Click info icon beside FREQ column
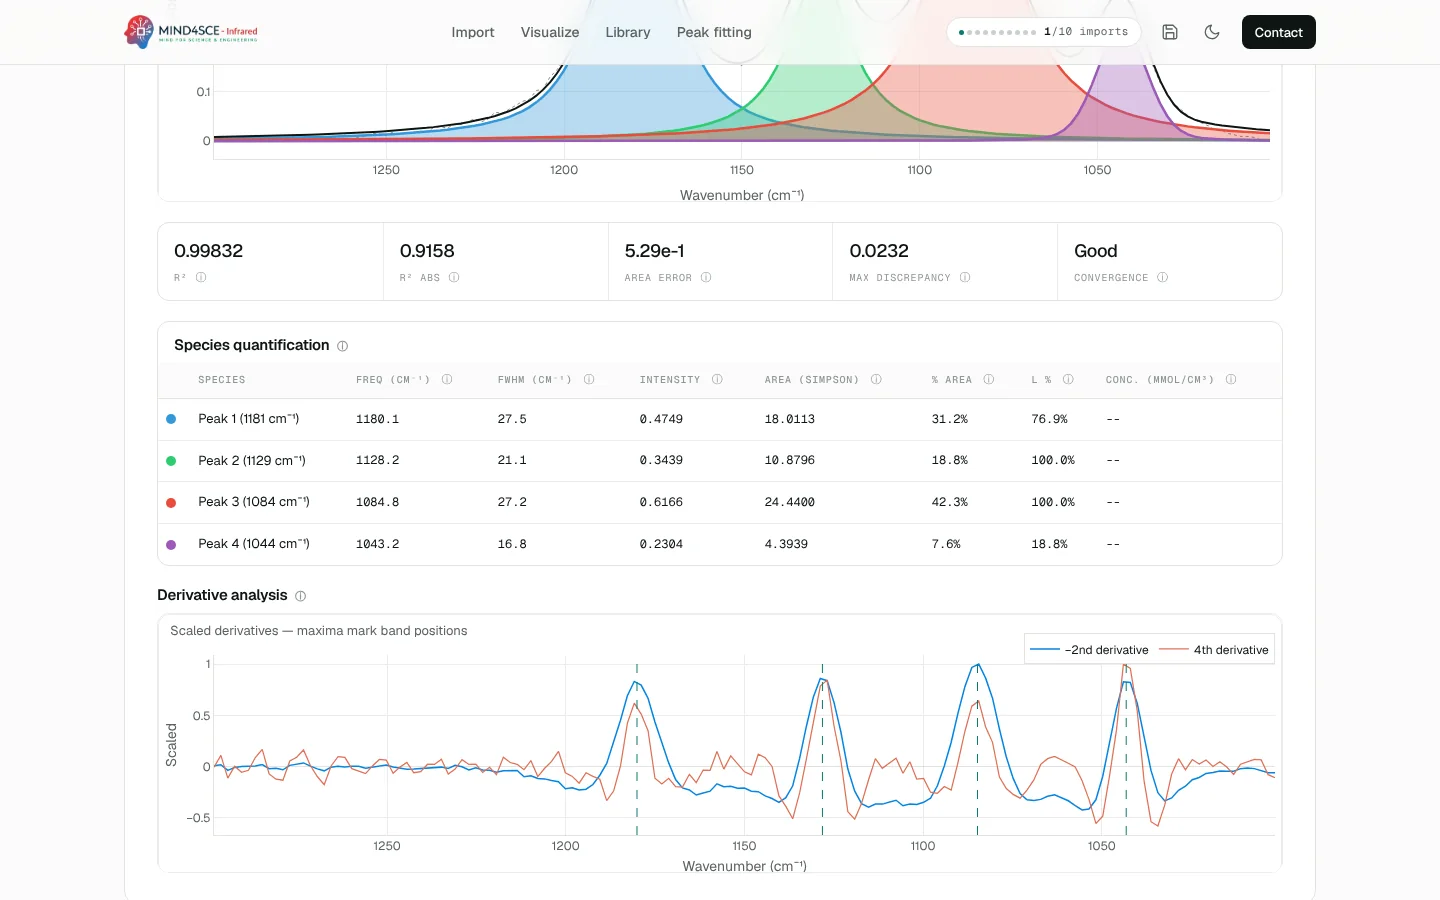 [447, 379]
